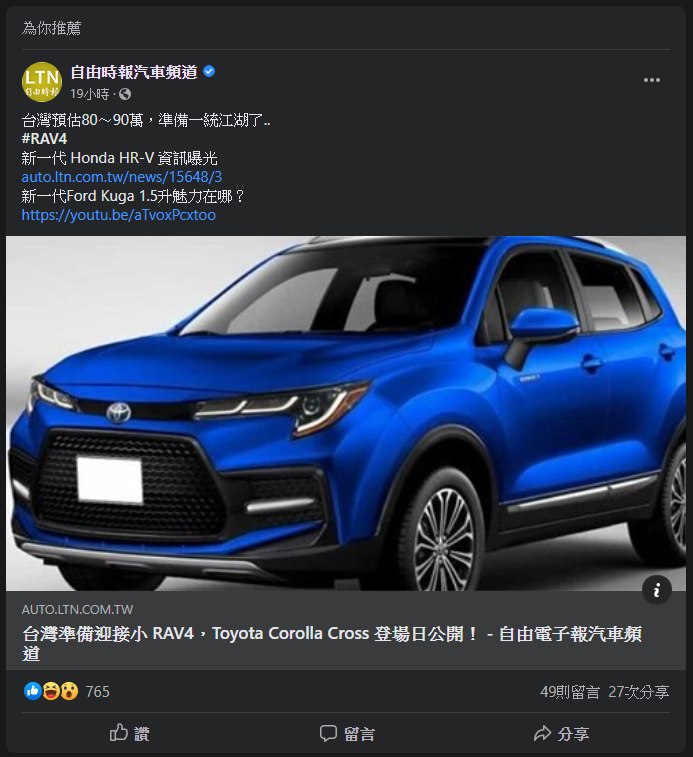
Task: Open the 自由時報汽車頻道 page name
Action: click(x=134, y=72)
